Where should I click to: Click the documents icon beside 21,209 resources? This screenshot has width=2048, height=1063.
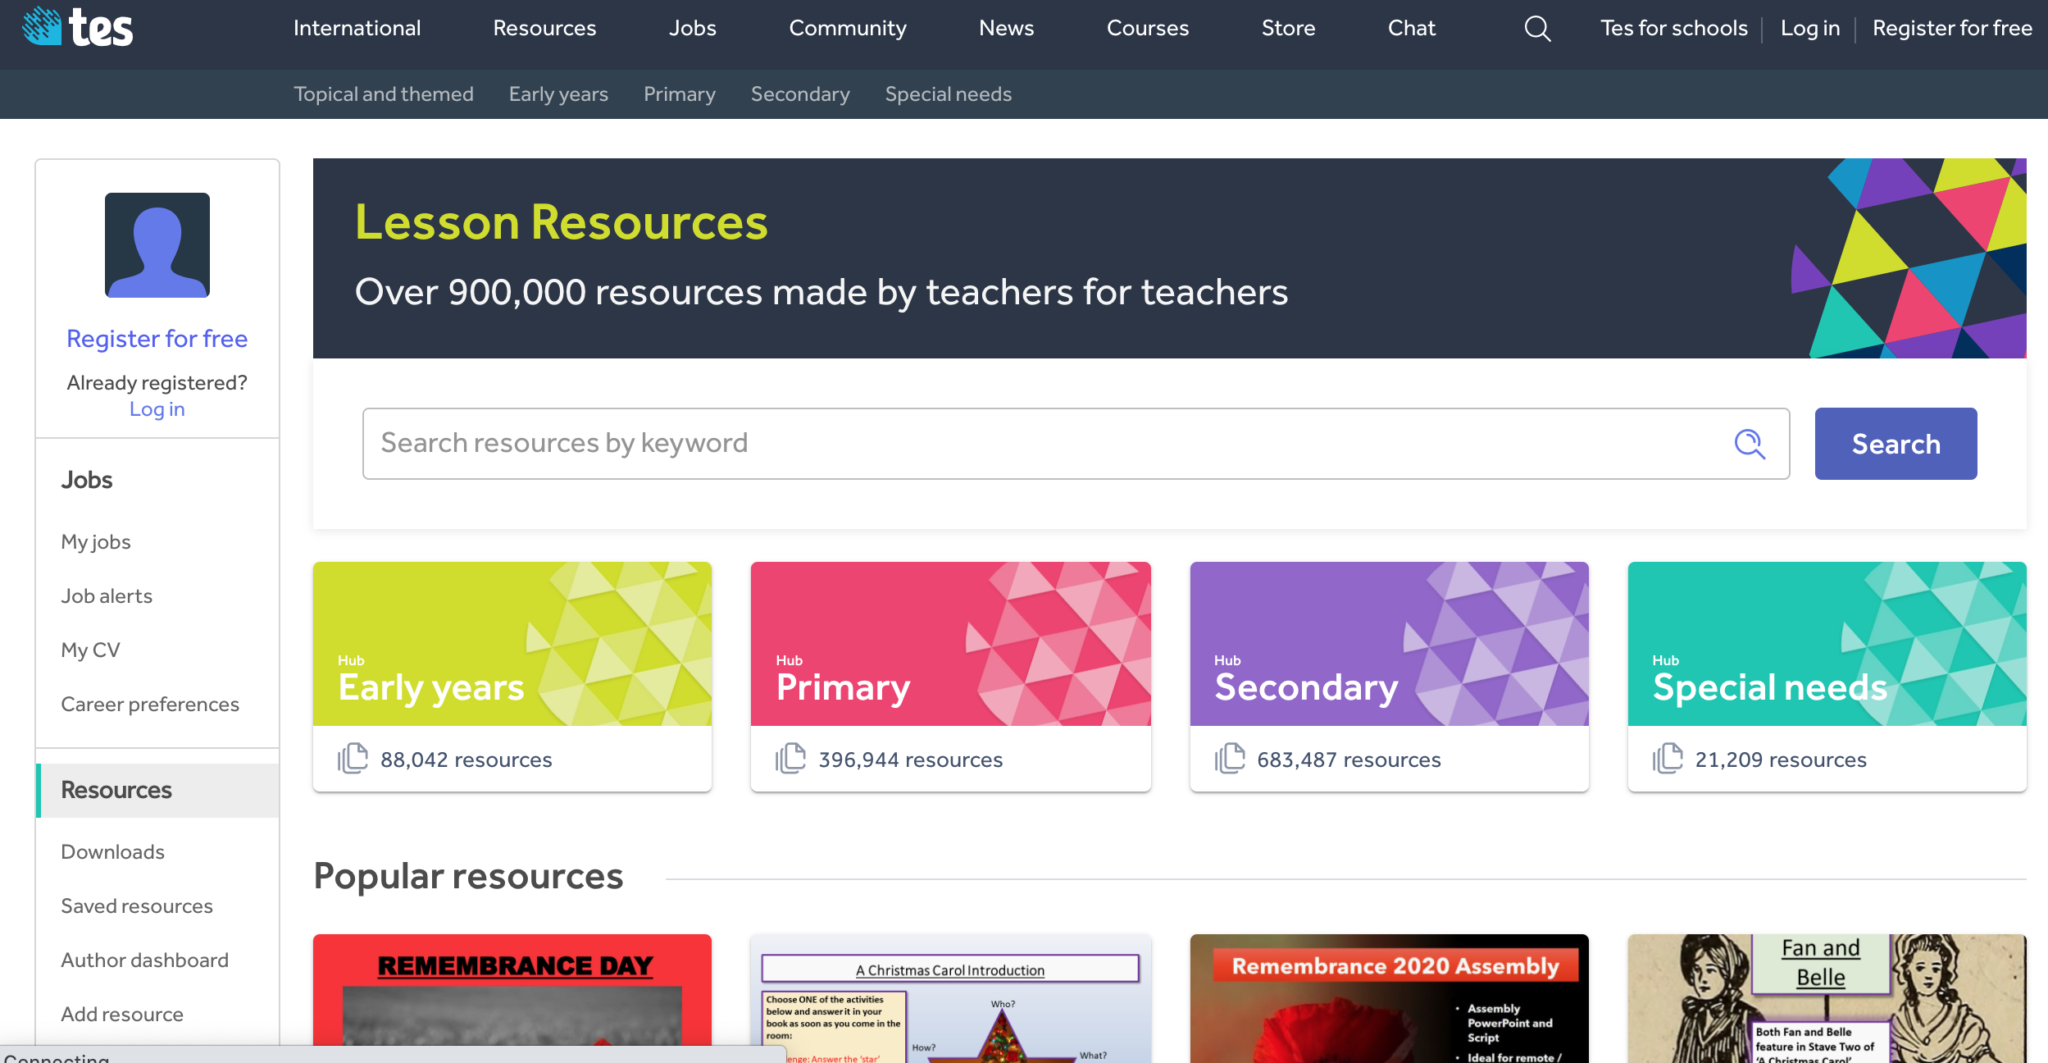pos(1668,759)
